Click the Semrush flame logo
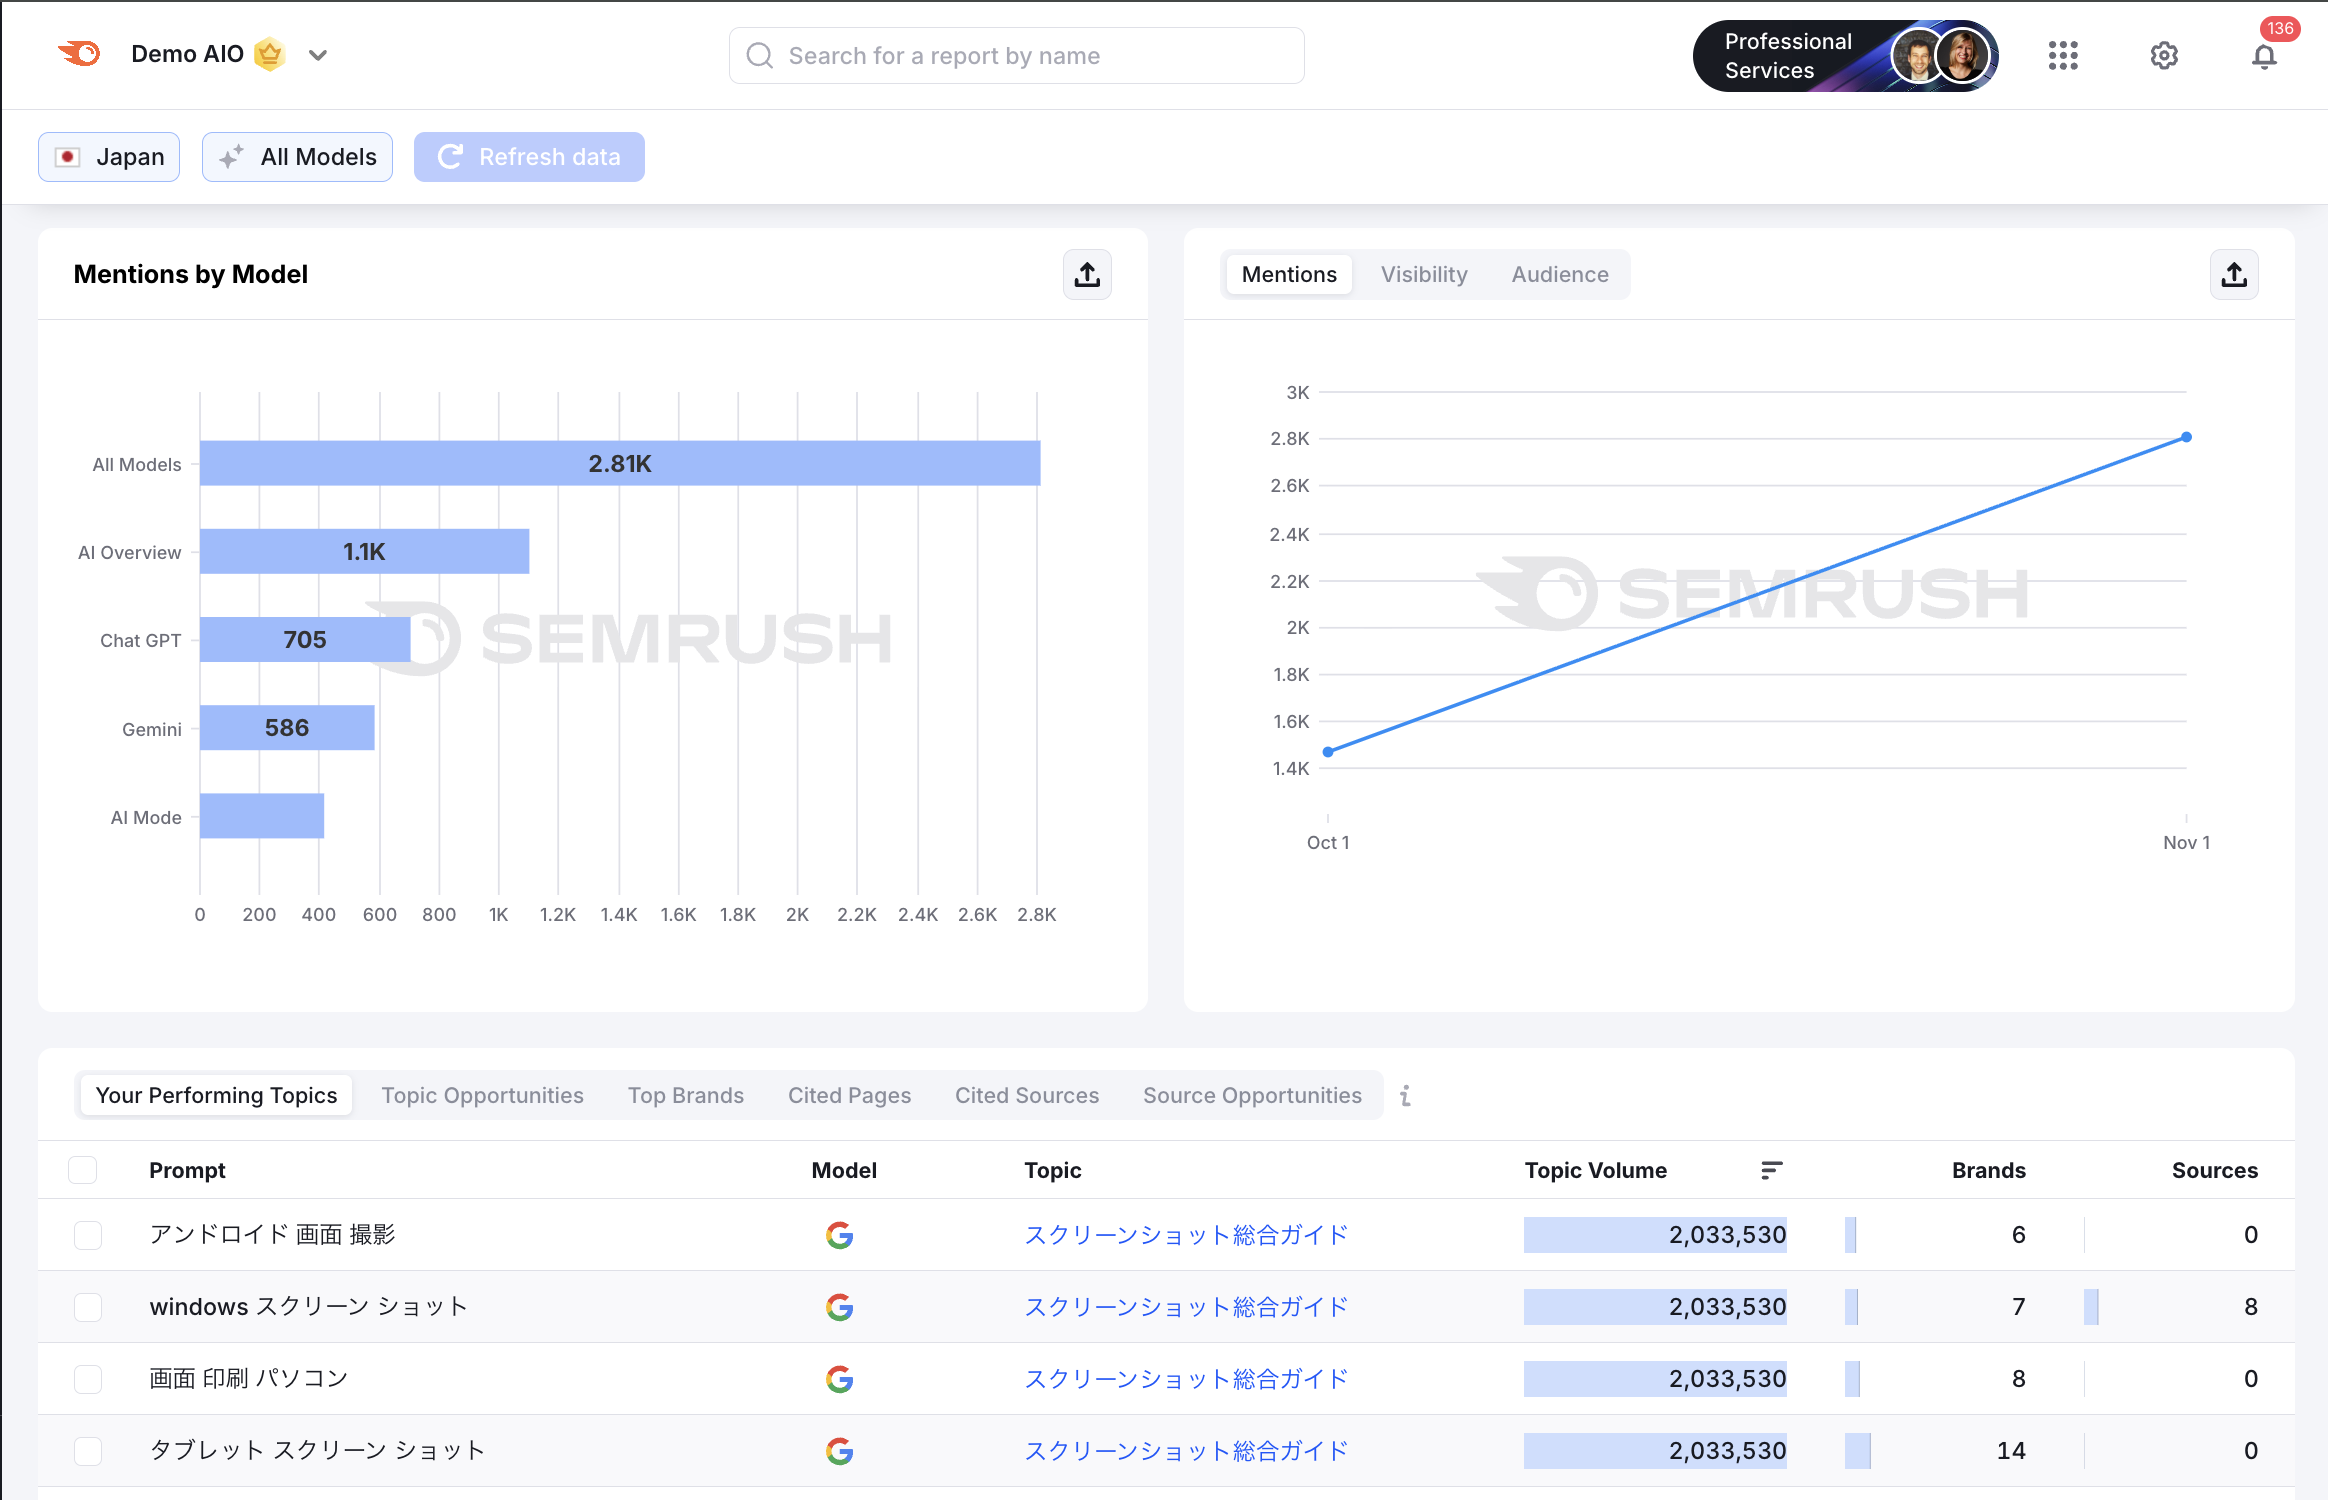 point(79,54)
